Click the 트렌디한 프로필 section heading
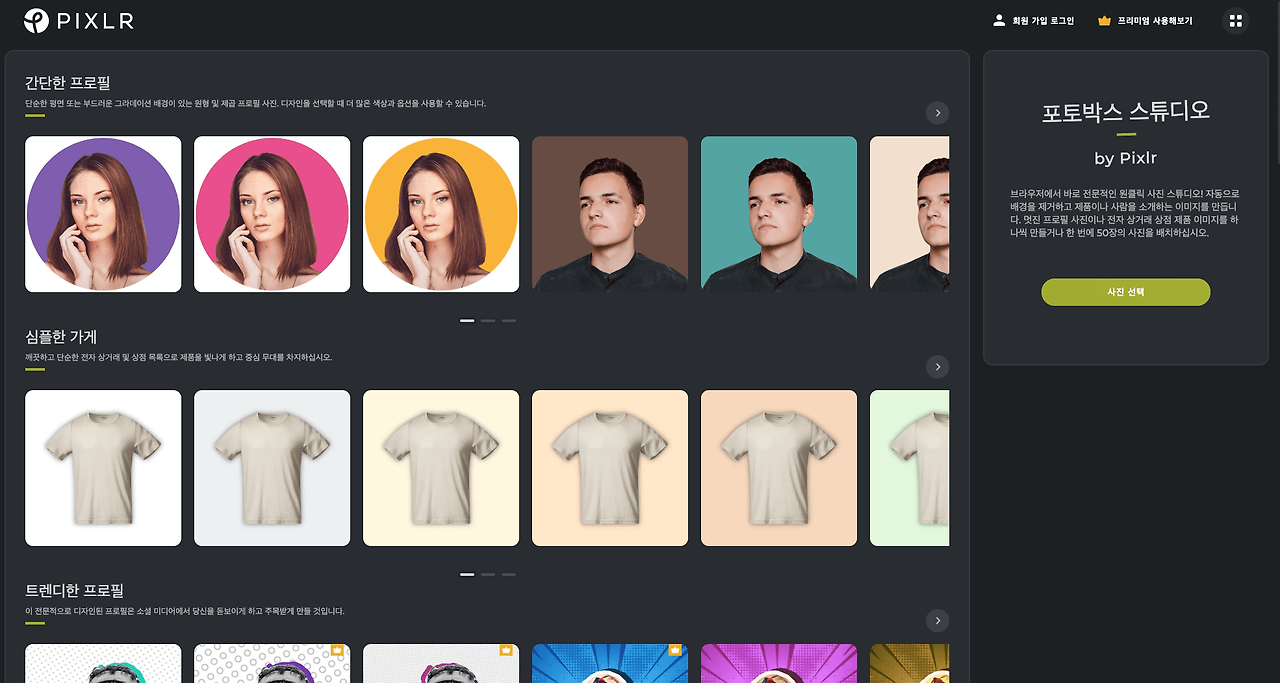This screenshot has height=683, width=1280. pos(74,591)
